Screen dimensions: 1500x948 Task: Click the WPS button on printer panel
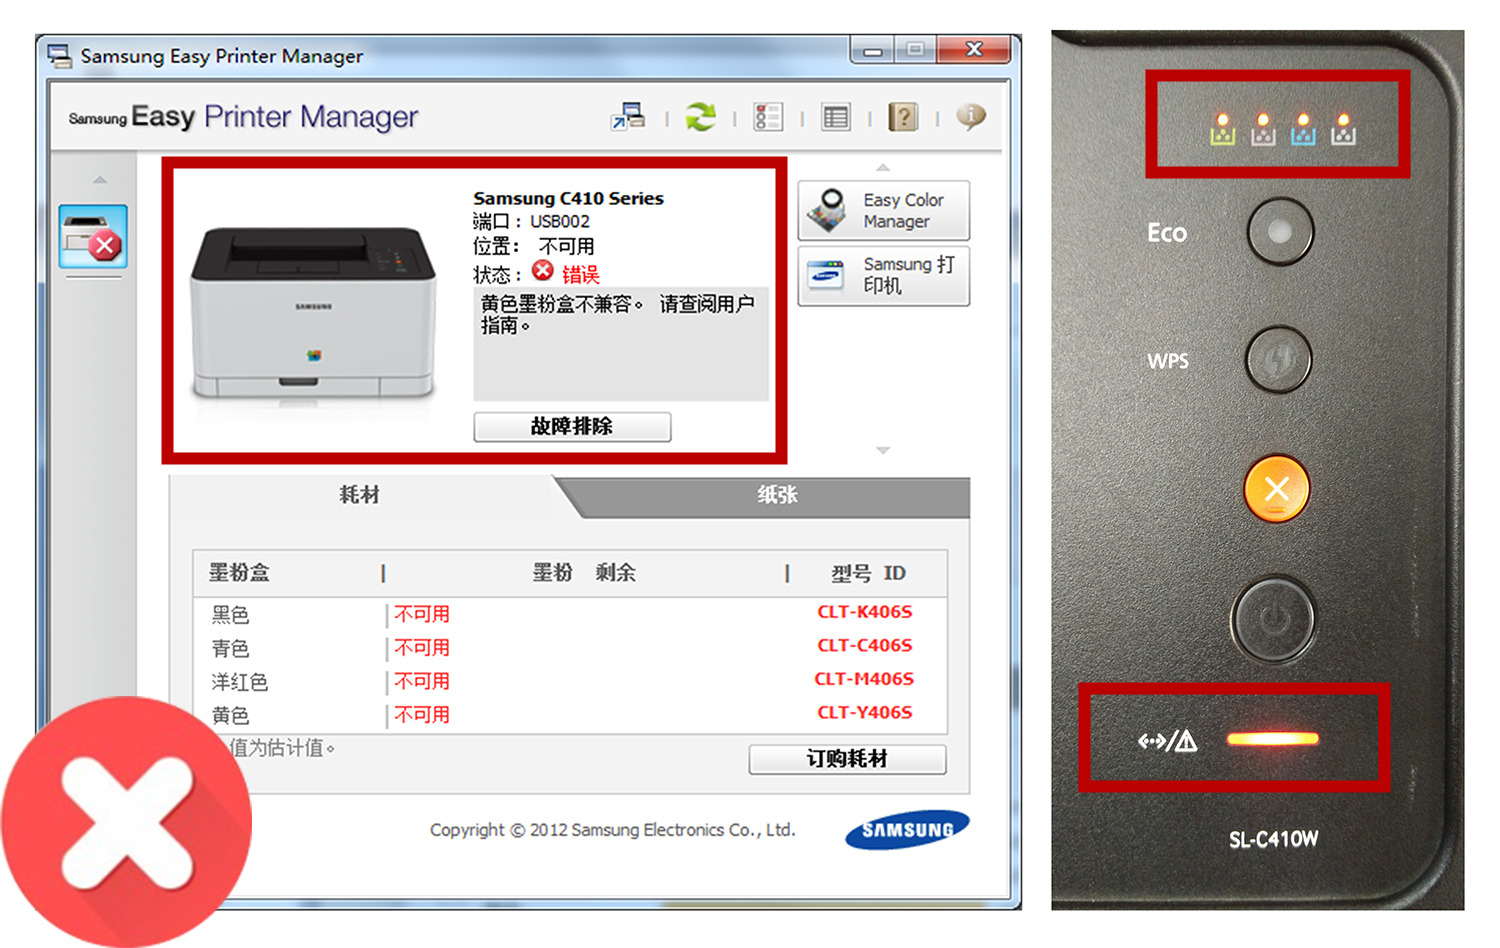[1279, 360]
